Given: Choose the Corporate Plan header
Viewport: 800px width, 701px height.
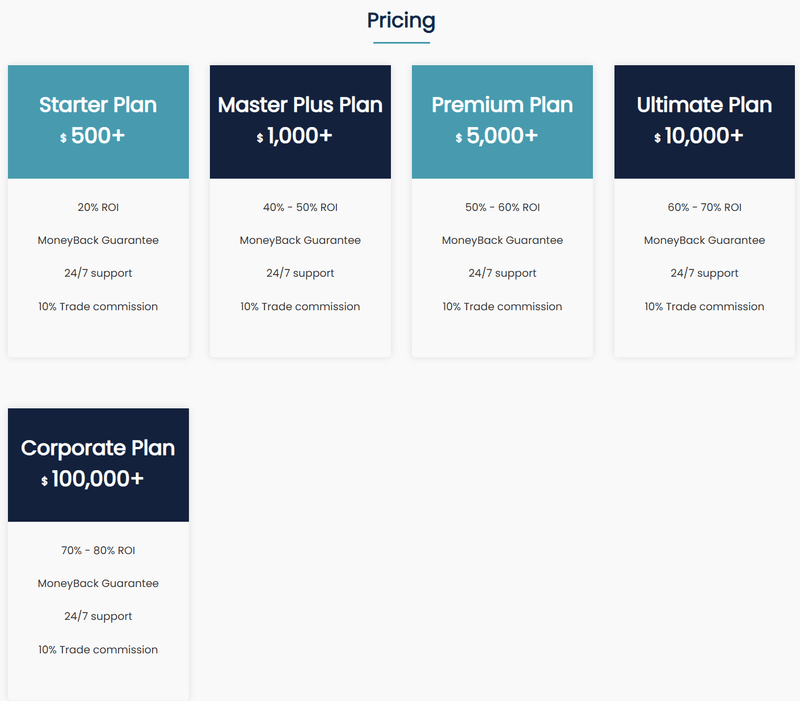Looking at the screenshot, I should 98,464.
